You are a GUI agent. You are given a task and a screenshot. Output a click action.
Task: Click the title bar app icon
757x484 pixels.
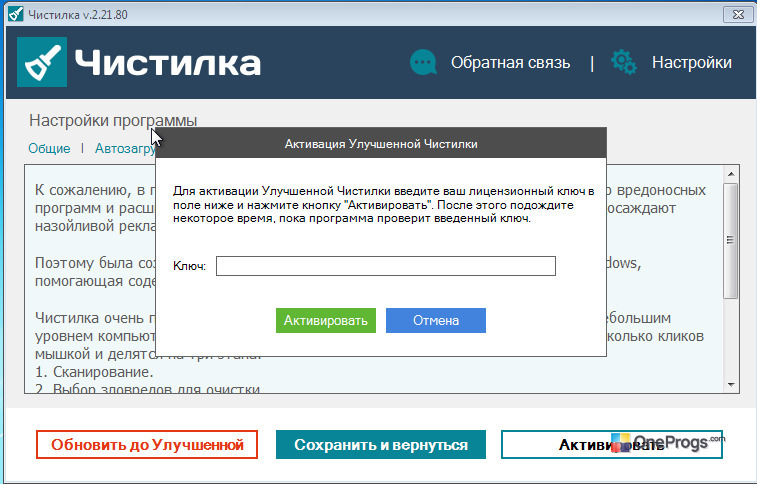15,14
